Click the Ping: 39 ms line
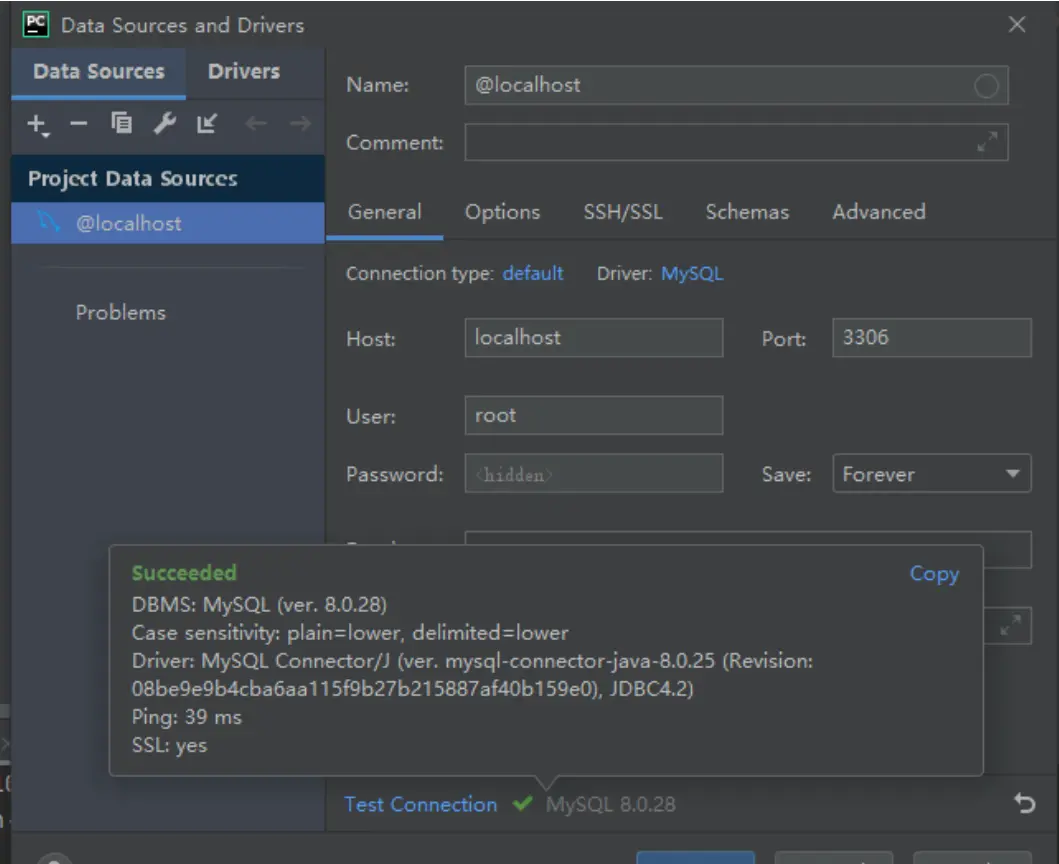 click(186, 717)
